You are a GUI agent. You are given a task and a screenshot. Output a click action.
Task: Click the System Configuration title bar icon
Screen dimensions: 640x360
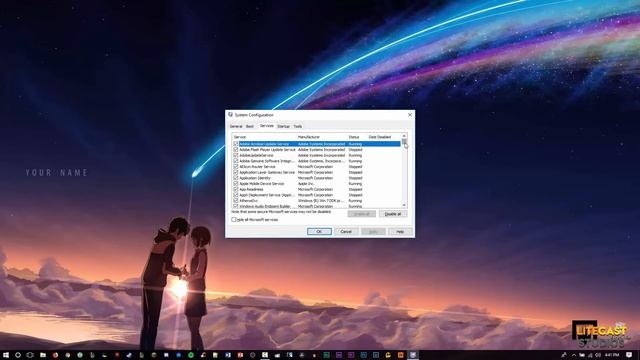click(x=231, y=115)
